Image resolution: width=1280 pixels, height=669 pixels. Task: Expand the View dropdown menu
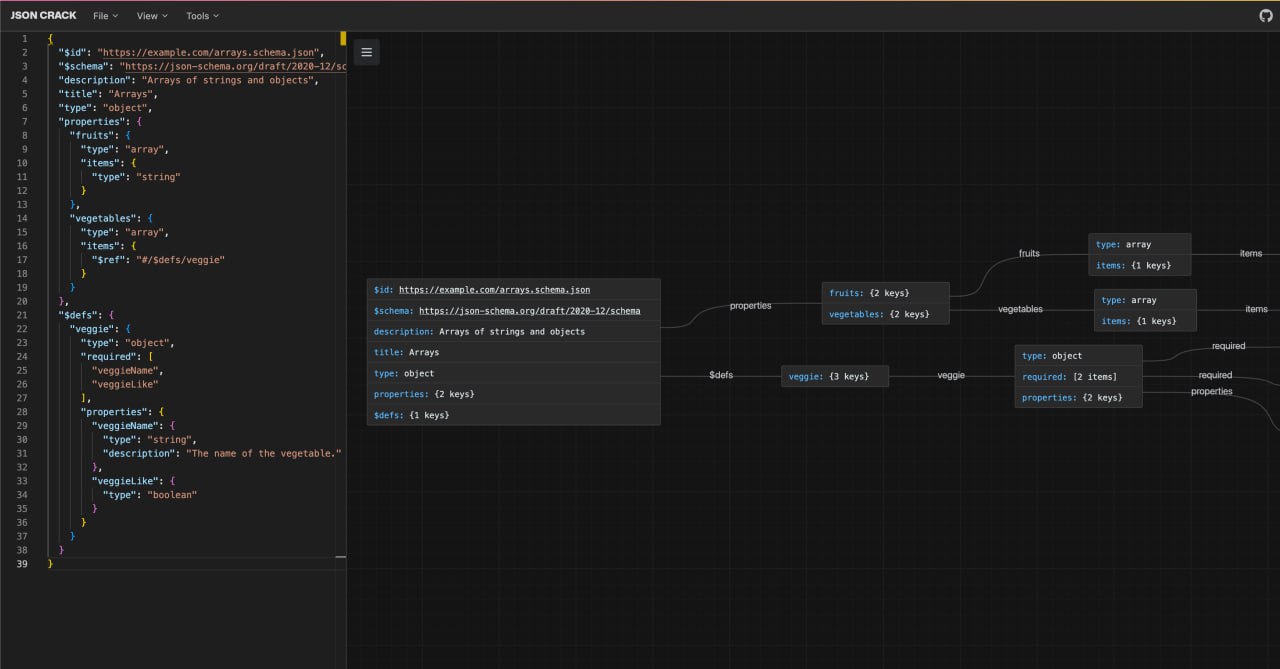152,16
